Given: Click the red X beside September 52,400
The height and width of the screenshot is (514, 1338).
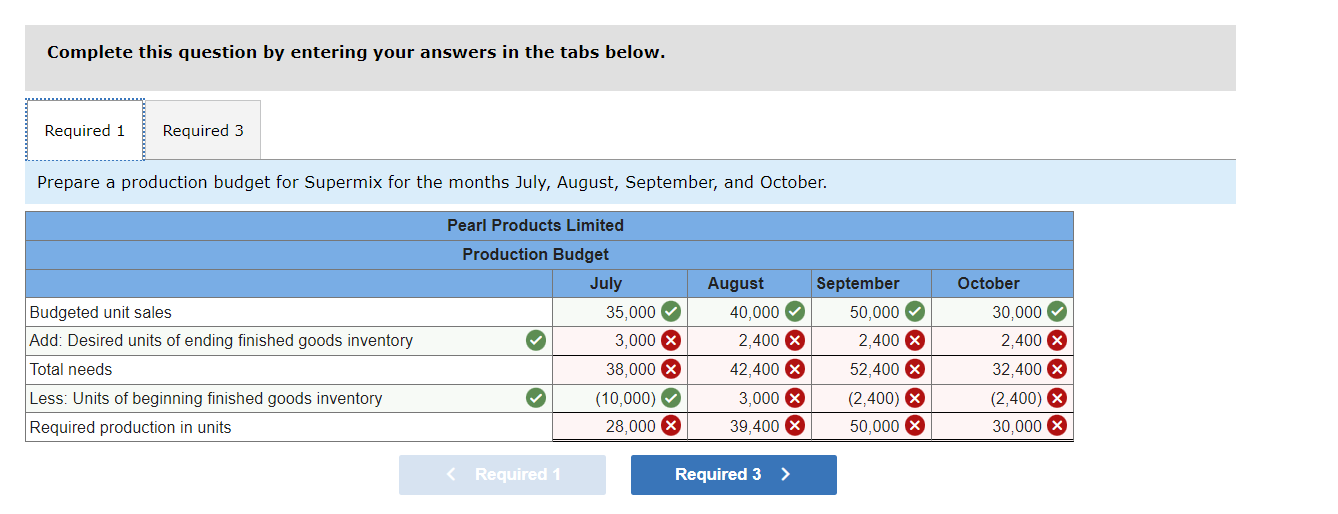Looking at the screenshot, I should coord(915,369).
